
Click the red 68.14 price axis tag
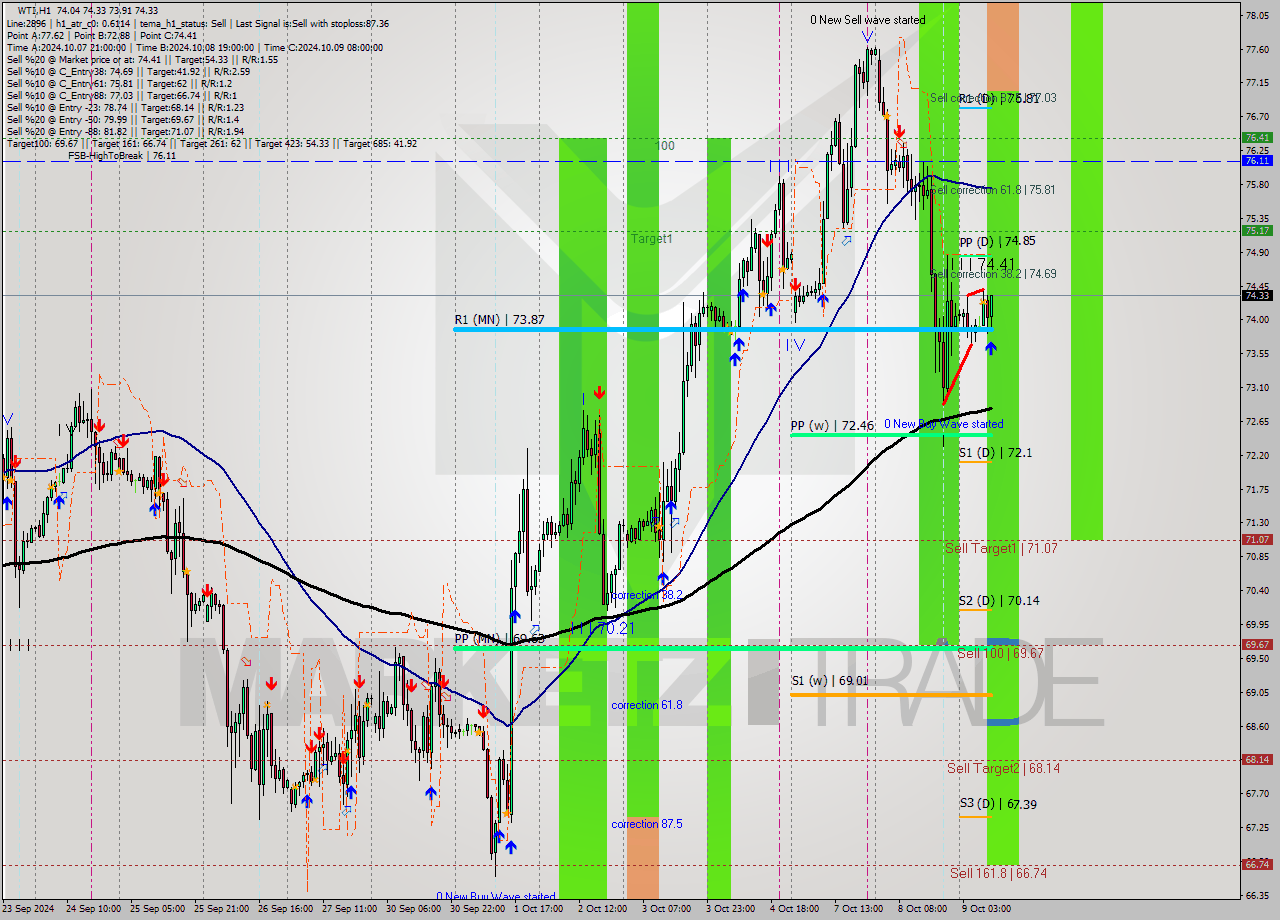point(1257,759)
